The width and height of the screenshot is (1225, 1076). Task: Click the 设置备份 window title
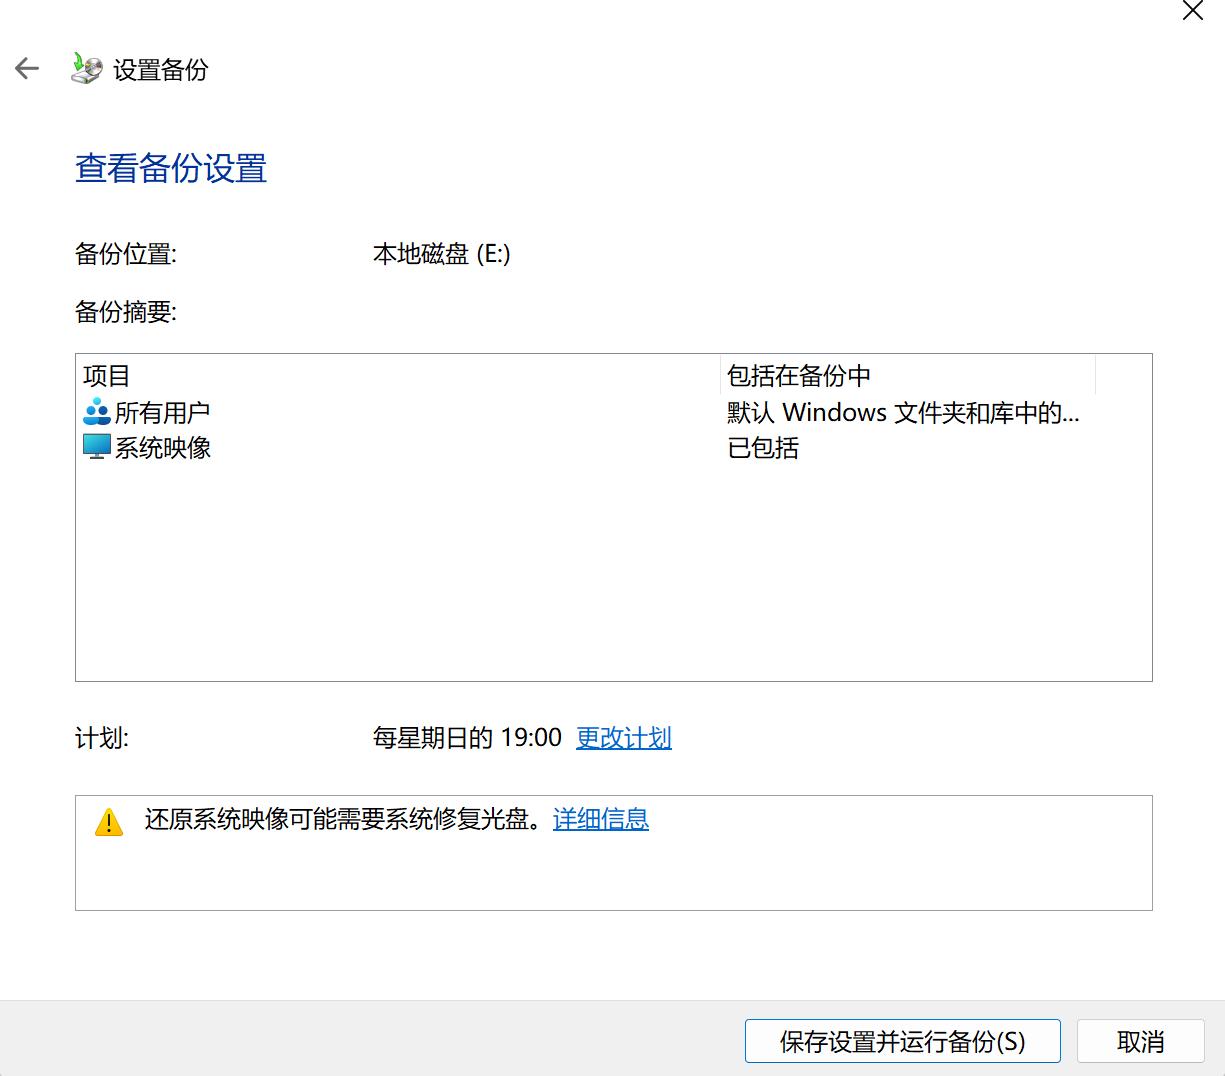tap(161, 70)
